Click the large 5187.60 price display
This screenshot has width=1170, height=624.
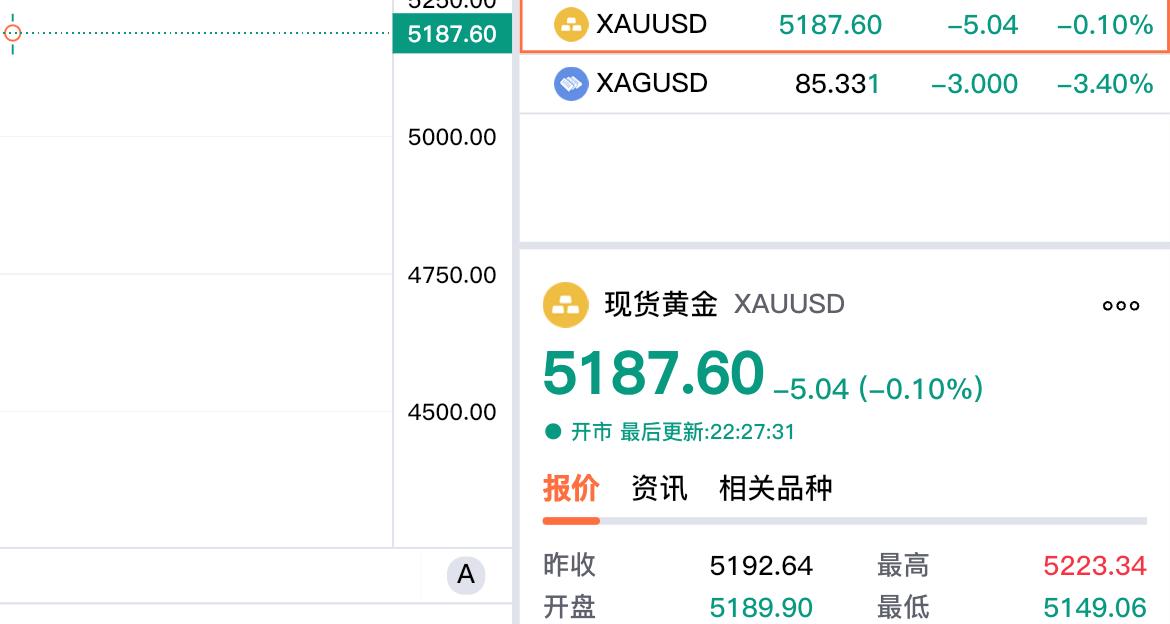coord(652,375)
